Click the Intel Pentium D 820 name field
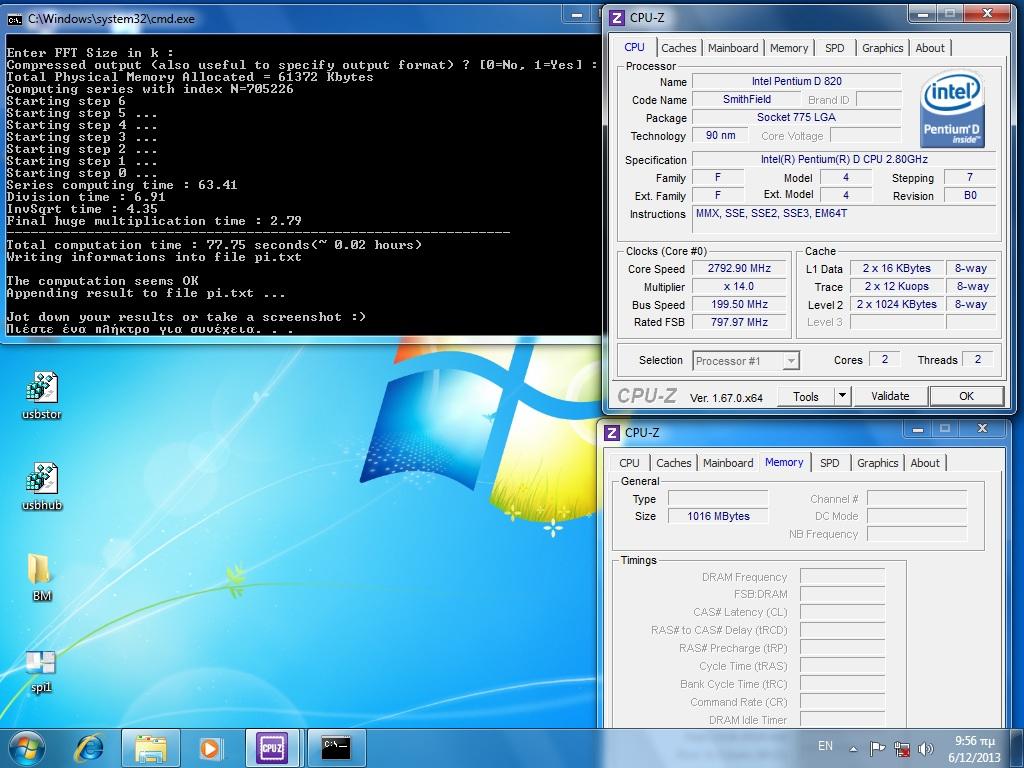Screen dimensions: 1024x768 pyautogui.click(x=797, y=82)
